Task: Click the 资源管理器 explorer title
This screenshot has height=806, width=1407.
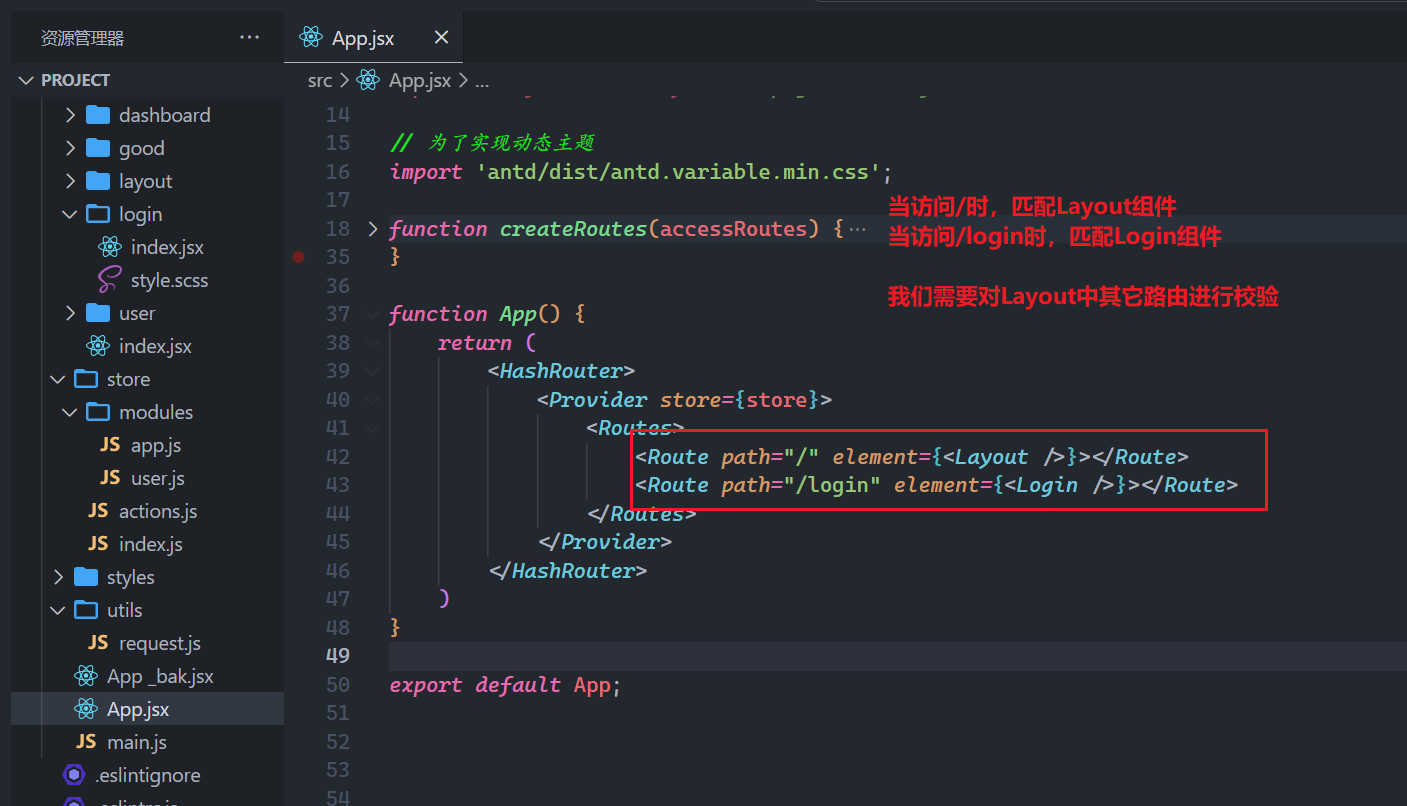Action: pos(83,38)
